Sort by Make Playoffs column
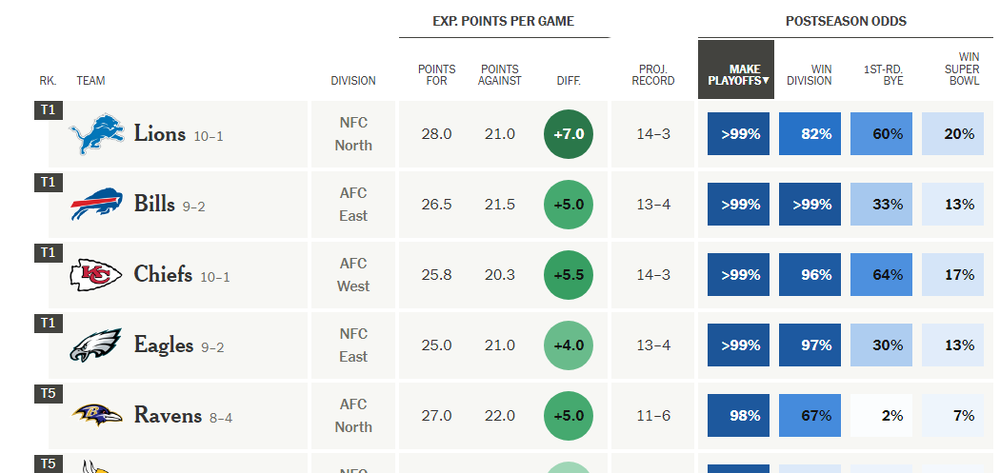 pos(738,75)
